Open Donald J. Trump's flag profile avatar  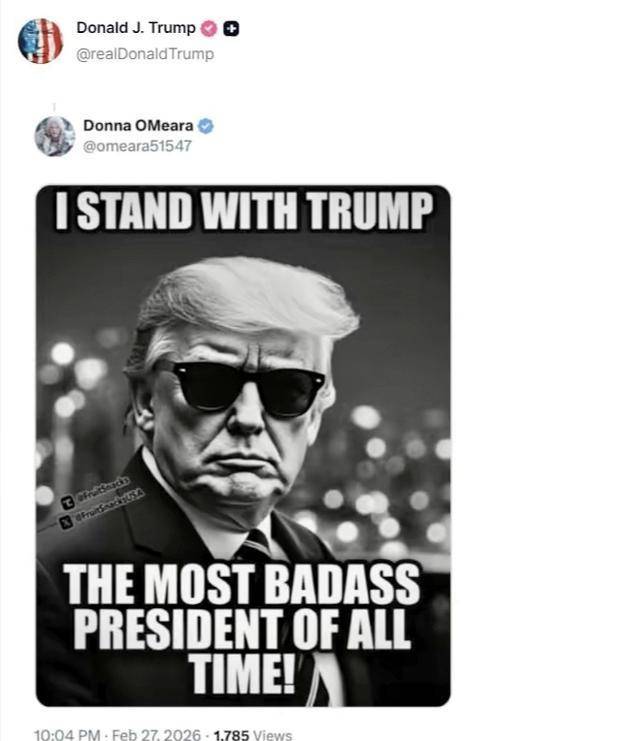click(40, 41)
